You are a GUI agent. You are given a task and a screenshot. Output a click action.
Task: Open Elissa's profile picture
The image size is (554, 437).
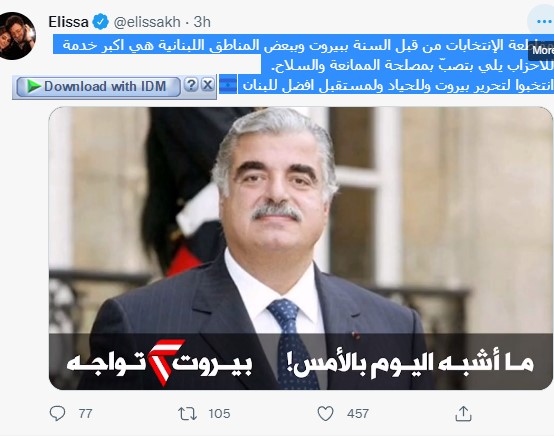pos(17,36)
